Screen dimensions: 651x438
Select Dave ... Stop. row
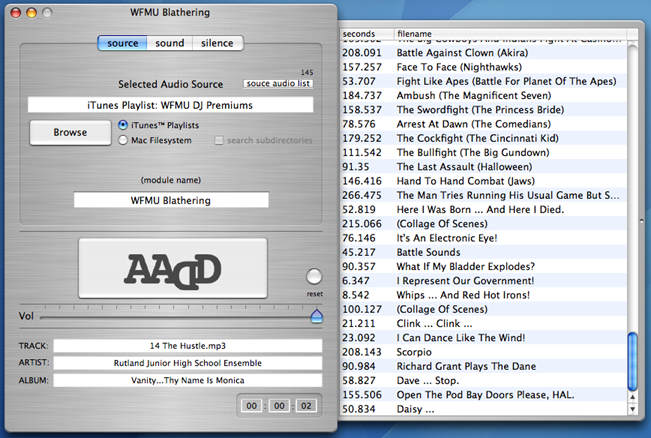click(x=483, y=380)
